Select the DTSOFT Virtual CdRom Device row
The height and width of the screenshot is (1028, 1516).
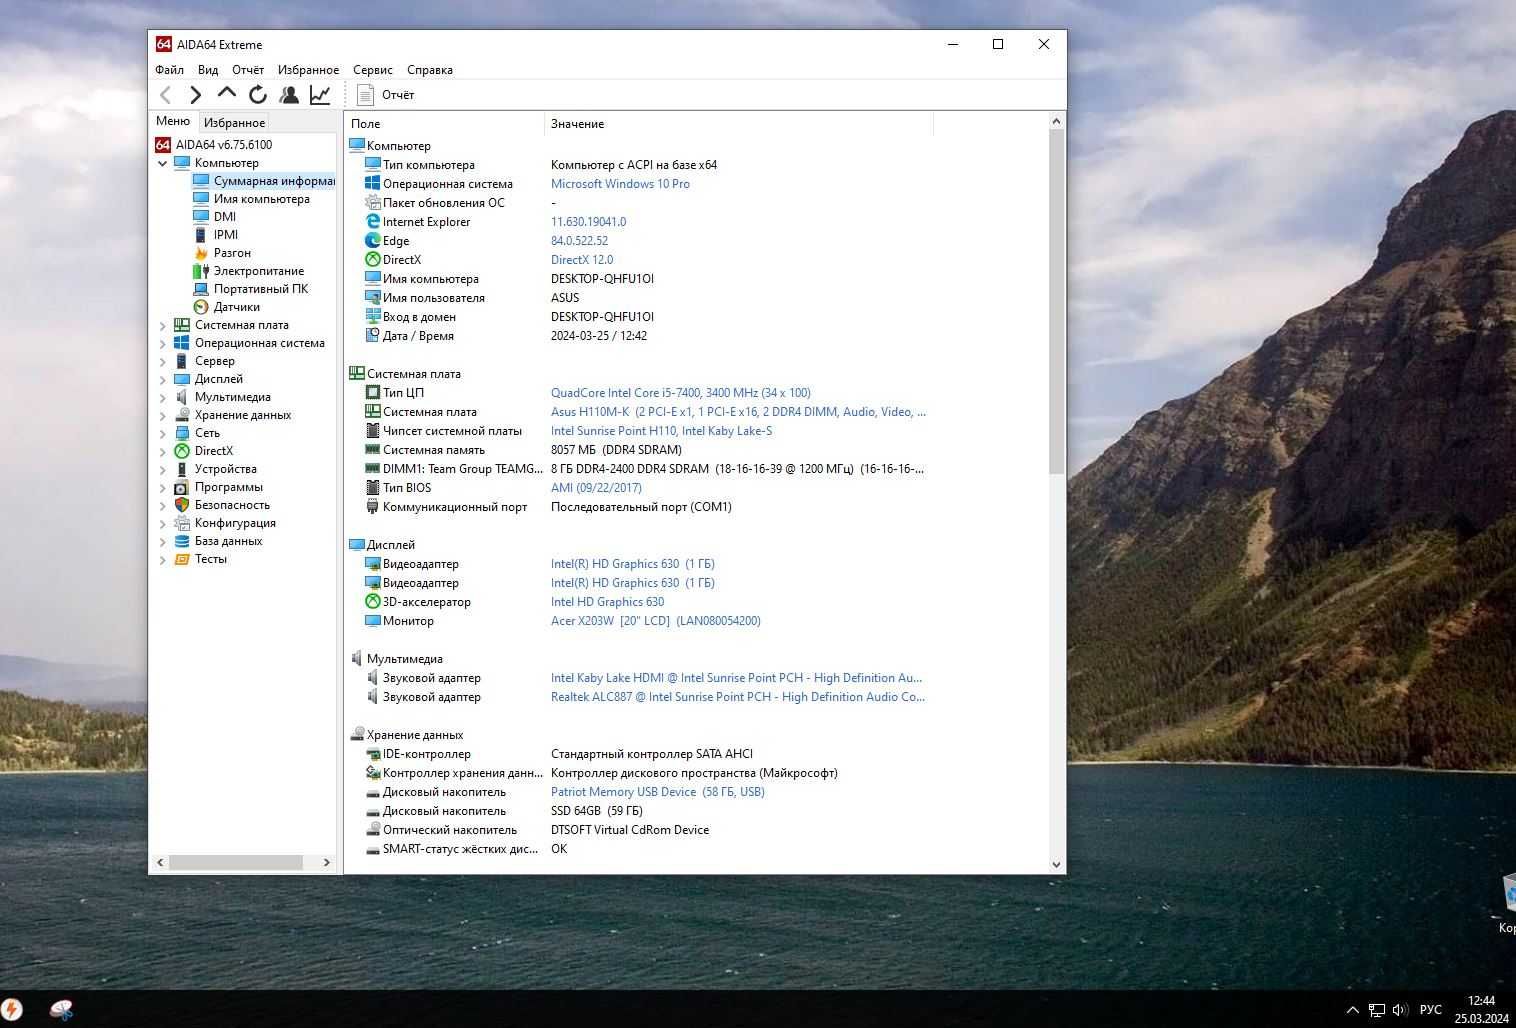[x=630, y=830]
